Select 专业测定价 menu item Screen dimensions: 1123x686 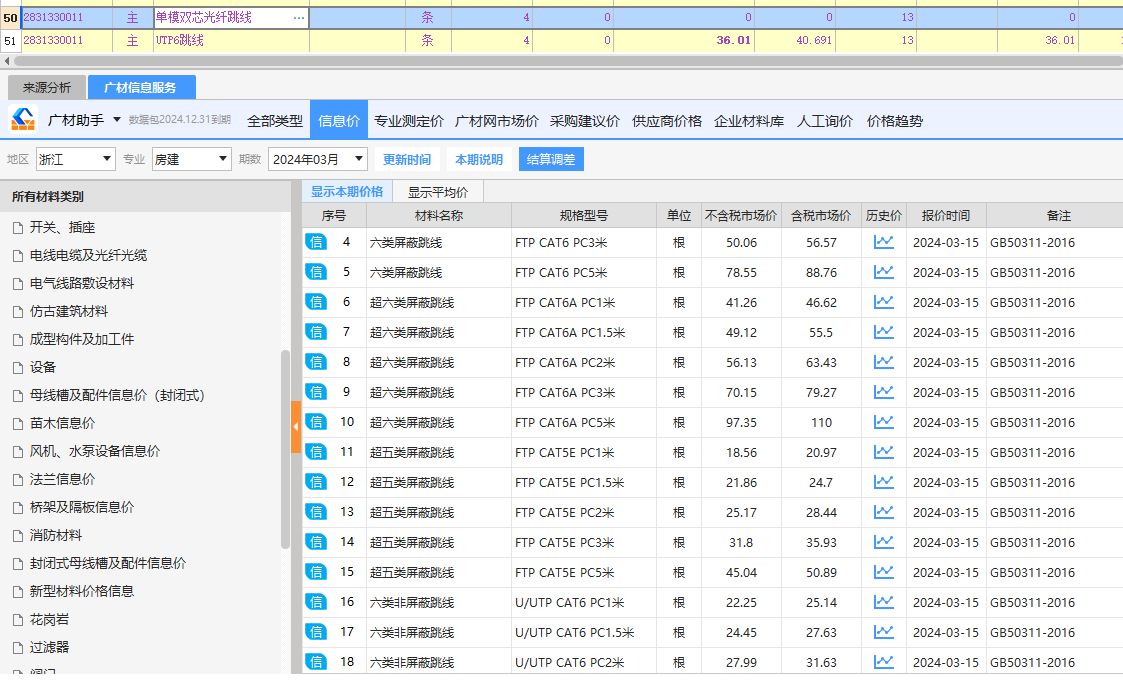pyautogui.click(x=408, y=121)
